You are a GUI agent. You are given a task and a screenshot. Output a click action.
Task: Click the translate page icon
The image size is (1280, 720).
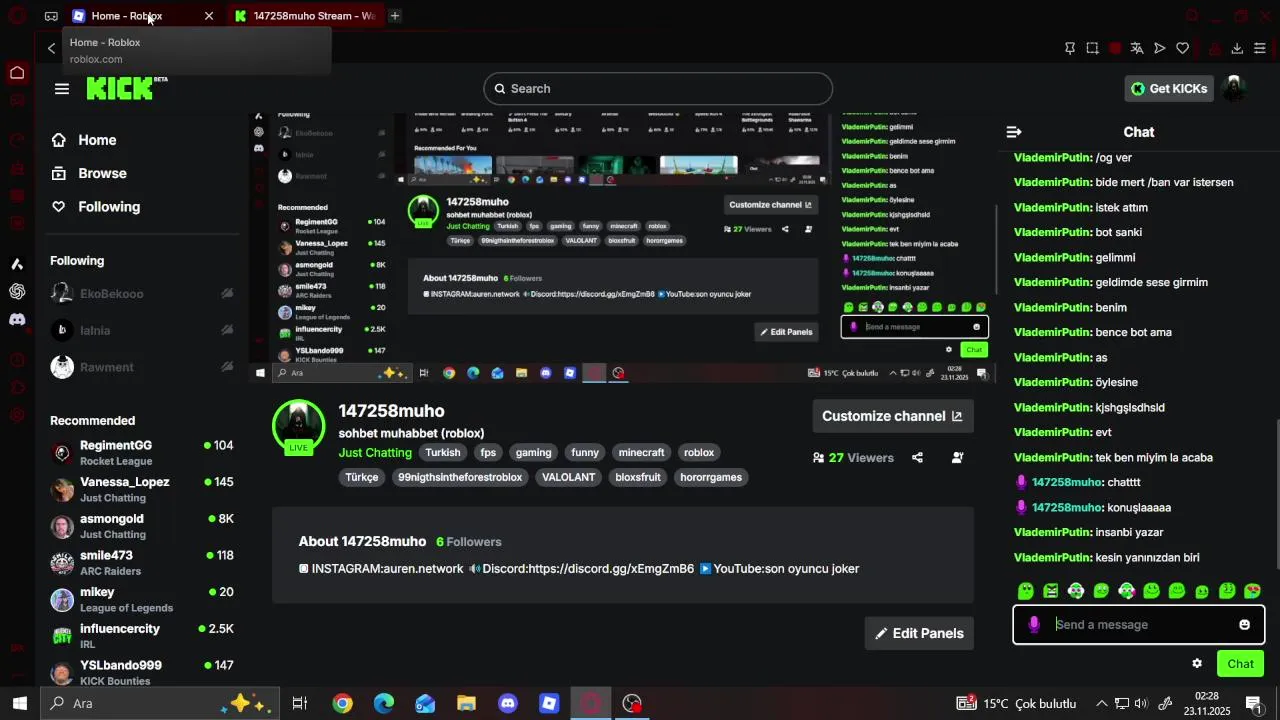[1137, 48]
